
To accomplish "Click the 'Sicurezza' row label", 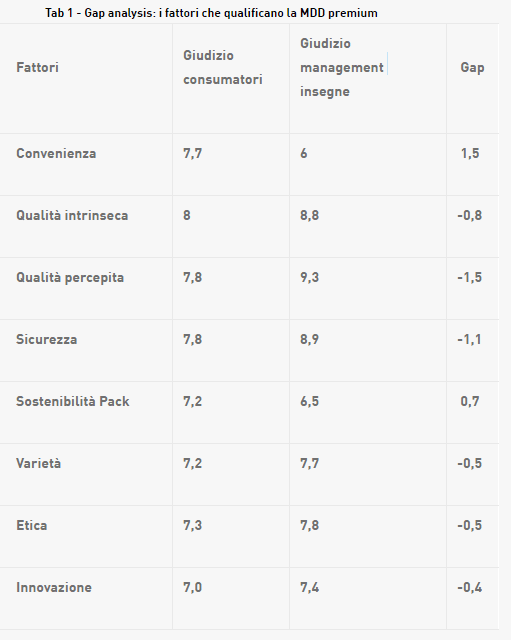I will pyautogui.click(x=47, y=340).
